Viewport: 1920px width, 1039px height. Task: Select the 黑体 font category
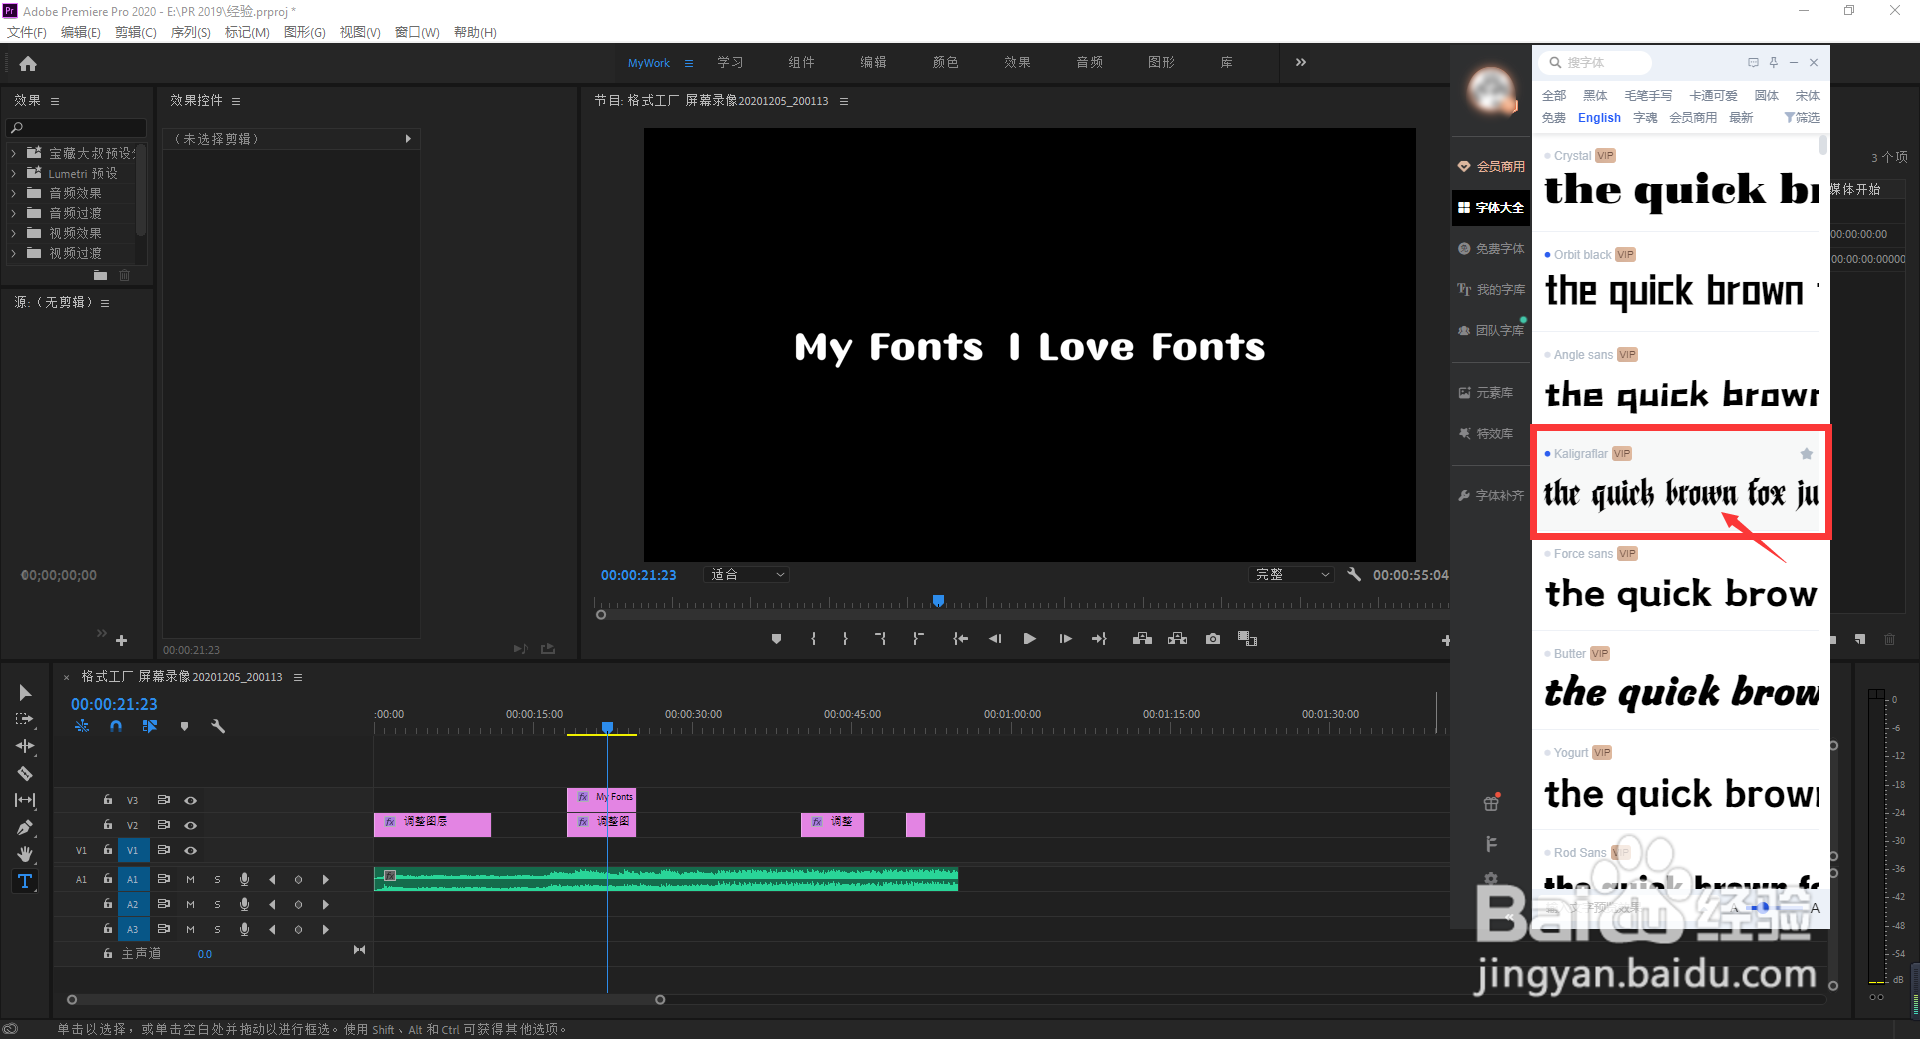pos(1595,96)
